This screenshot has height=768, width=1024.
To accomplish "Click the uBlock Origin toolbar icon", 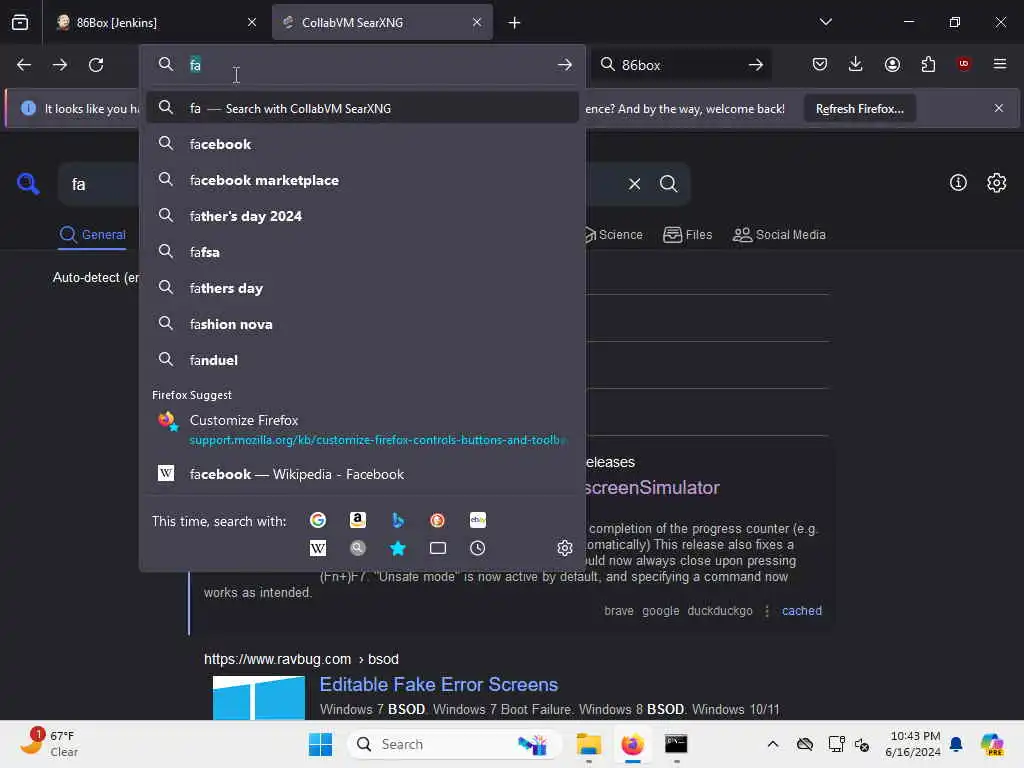I will 964,64.
